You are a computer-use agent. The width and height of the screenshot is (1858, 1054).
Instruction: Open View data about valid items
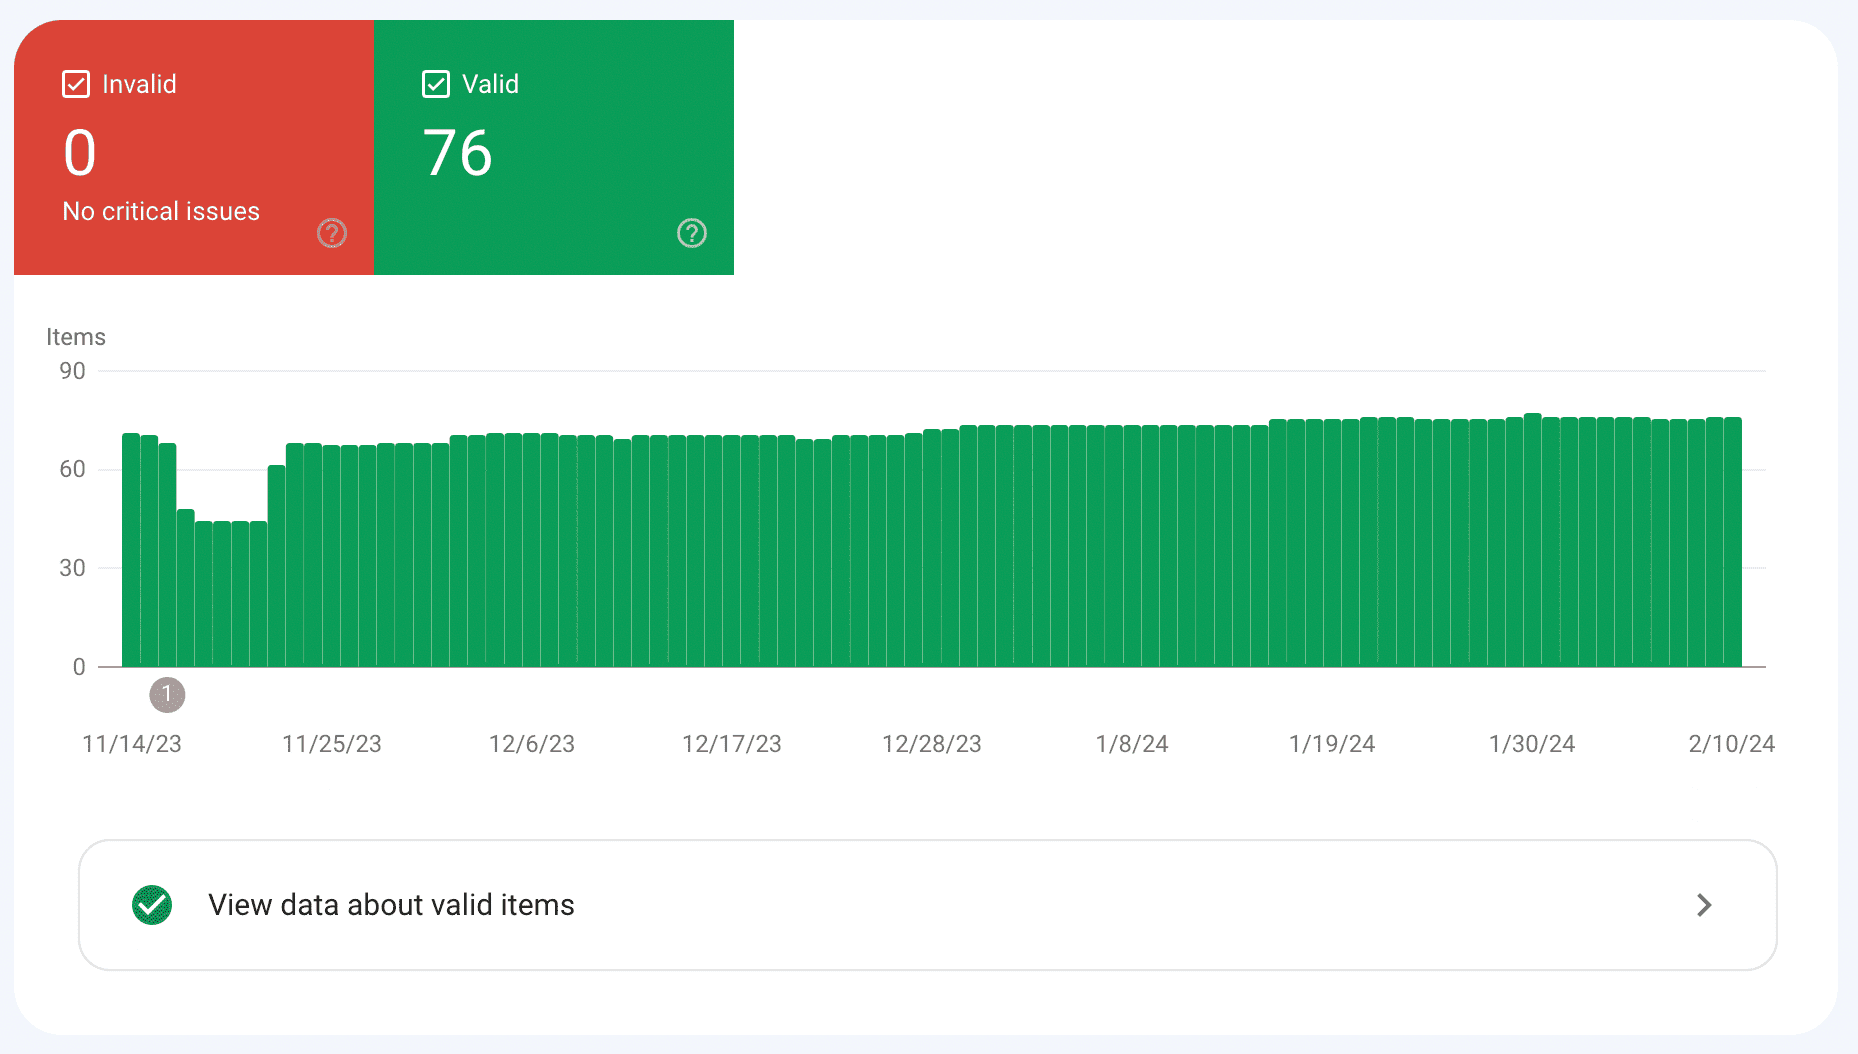[927, 905]
